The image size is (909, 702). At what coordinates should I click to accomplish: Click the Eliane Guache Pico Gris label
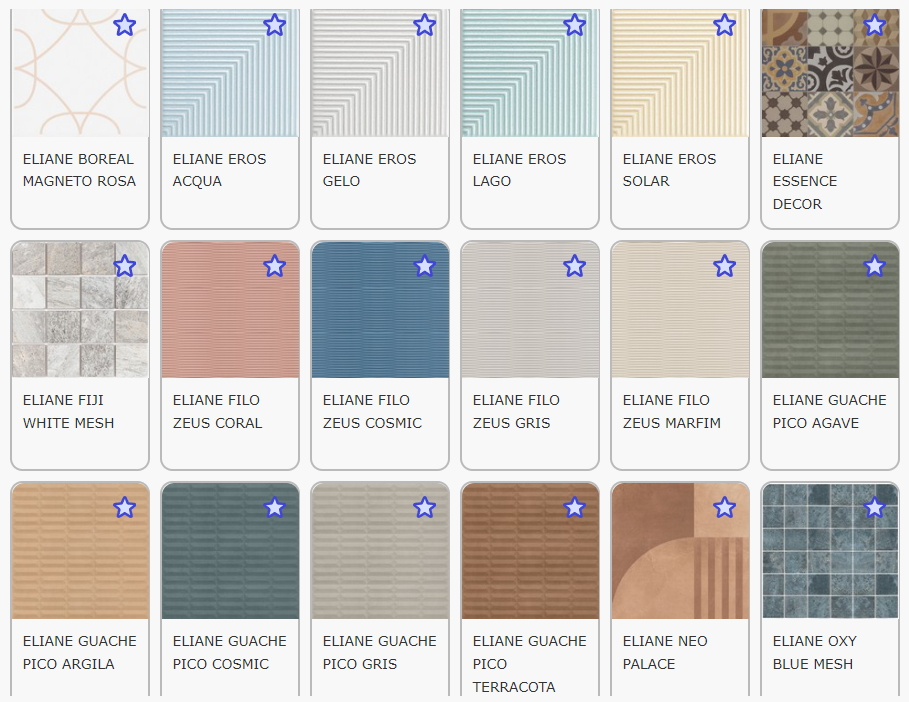379,652
